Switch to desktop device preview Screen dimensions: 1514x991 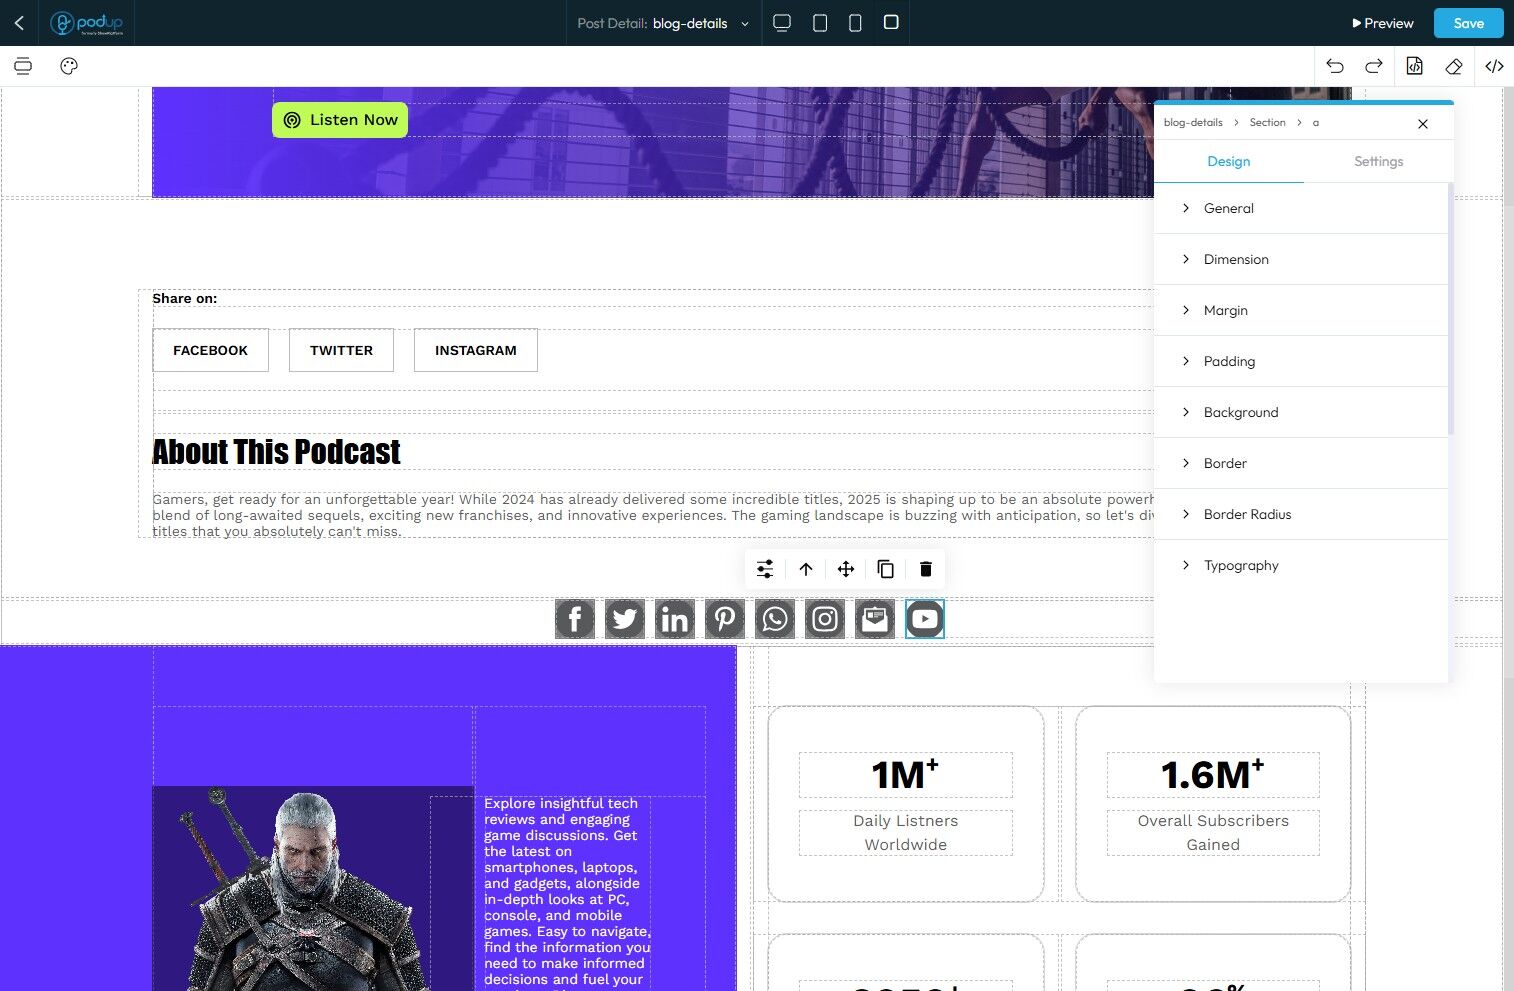coord(782,23)
